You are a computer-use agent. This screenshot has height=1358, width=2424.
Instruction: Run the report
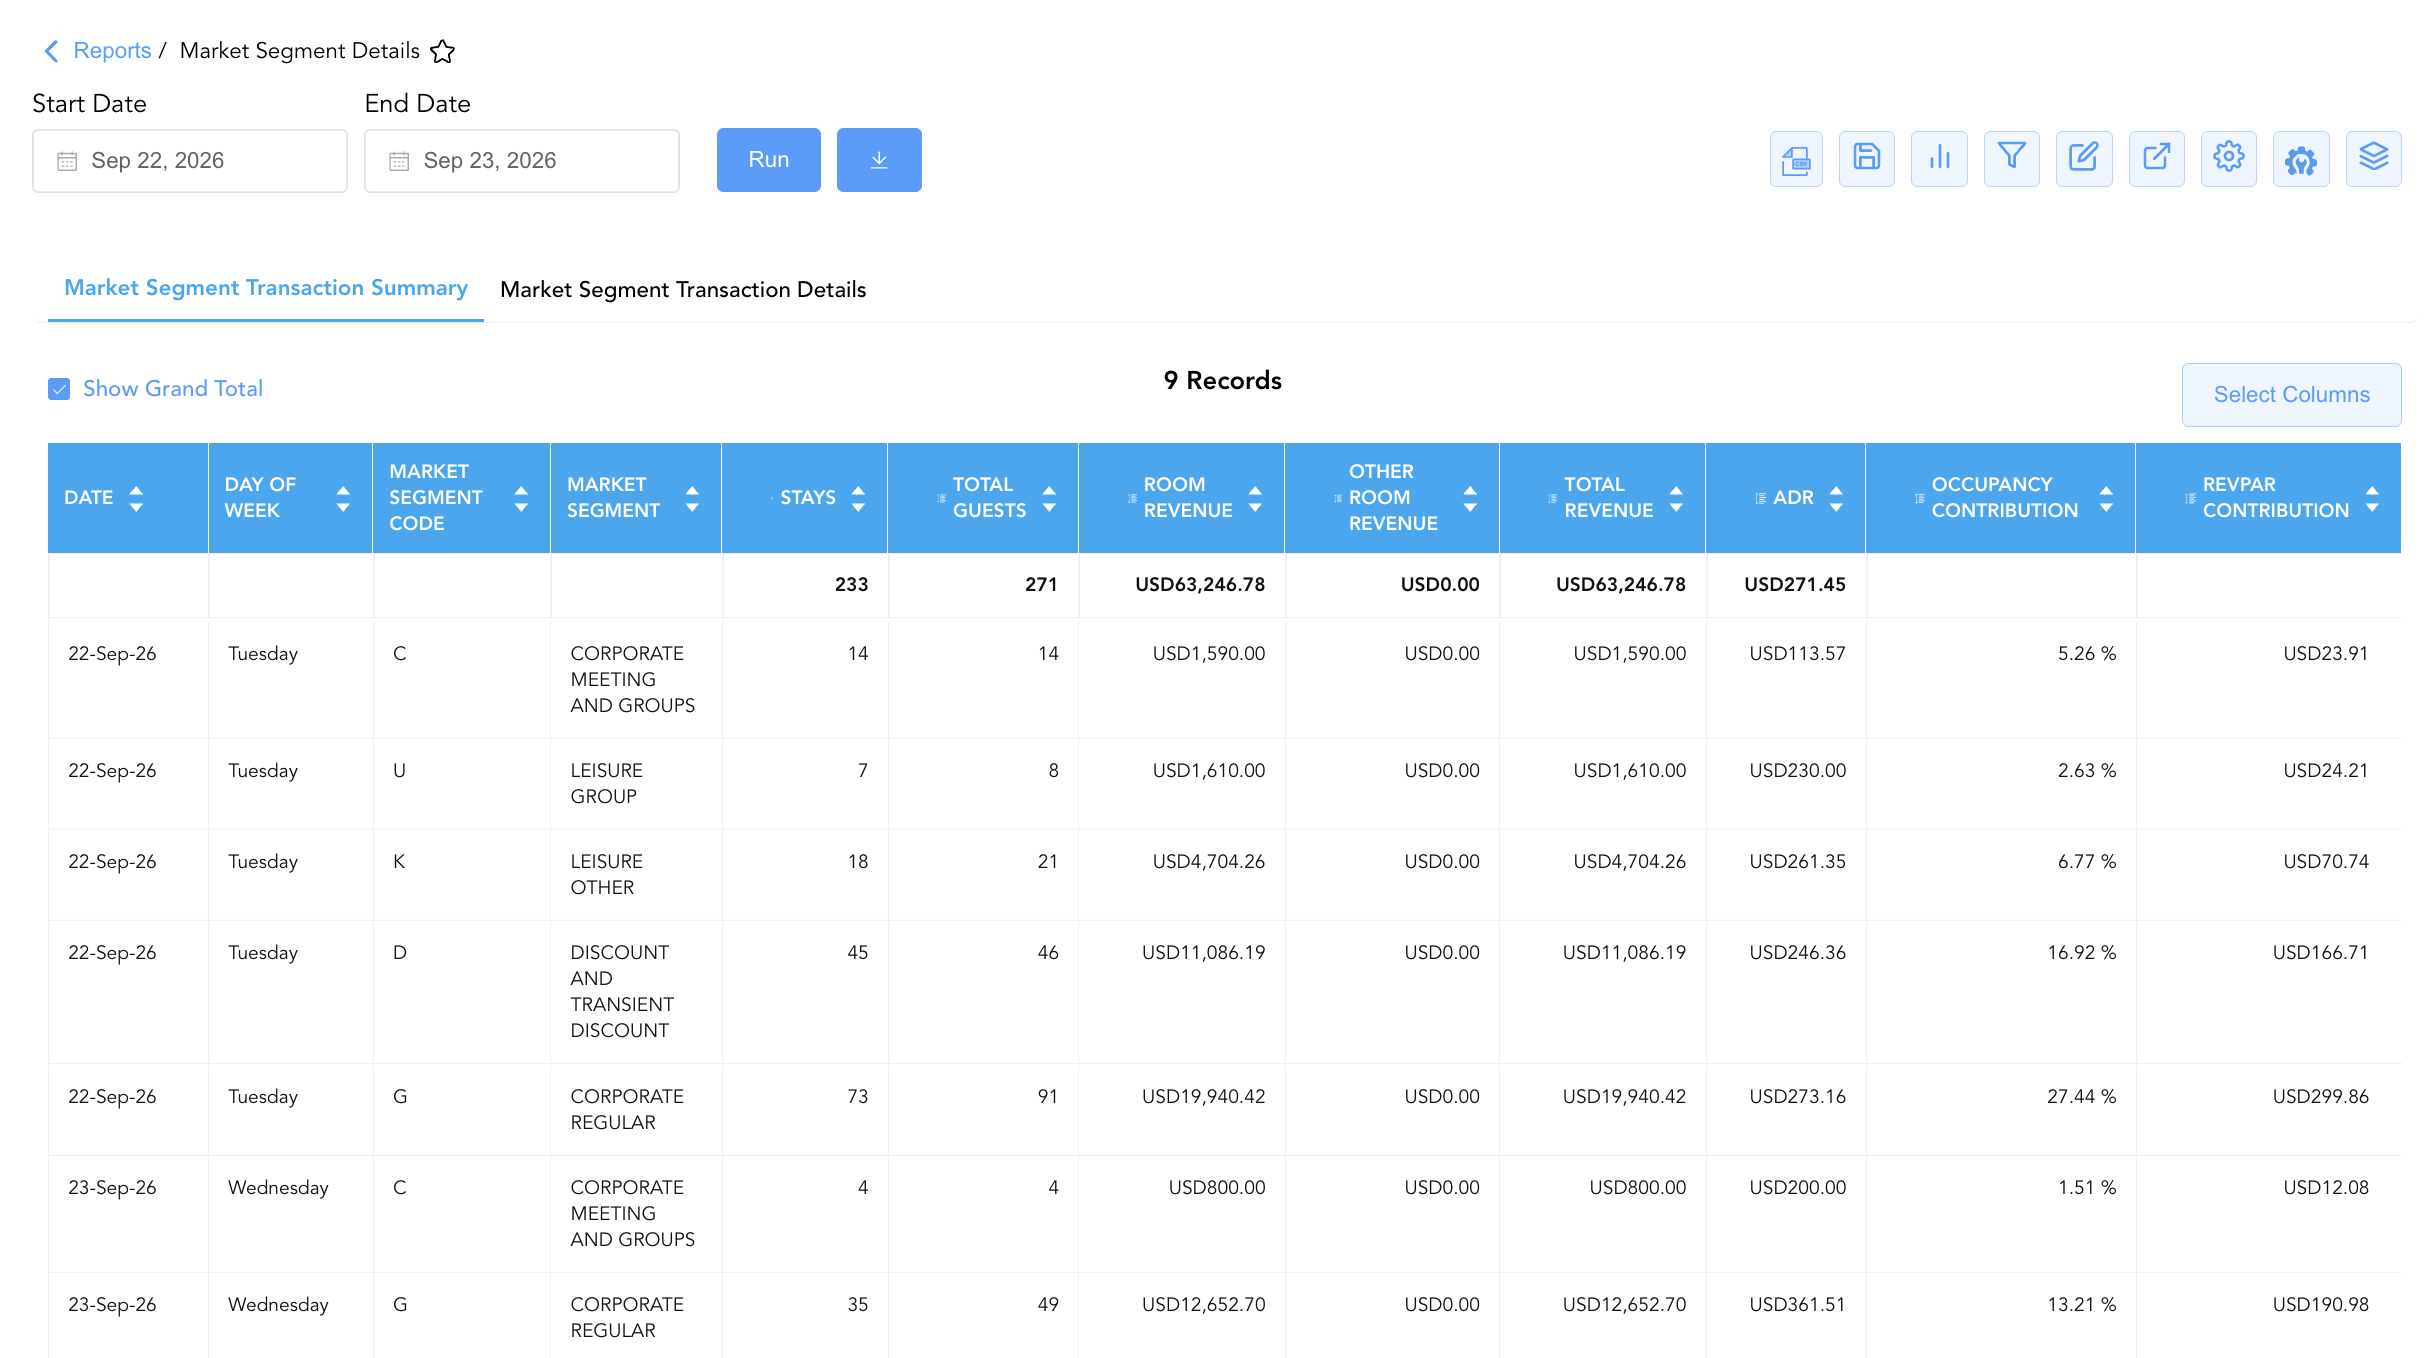(x=769, y=160)
